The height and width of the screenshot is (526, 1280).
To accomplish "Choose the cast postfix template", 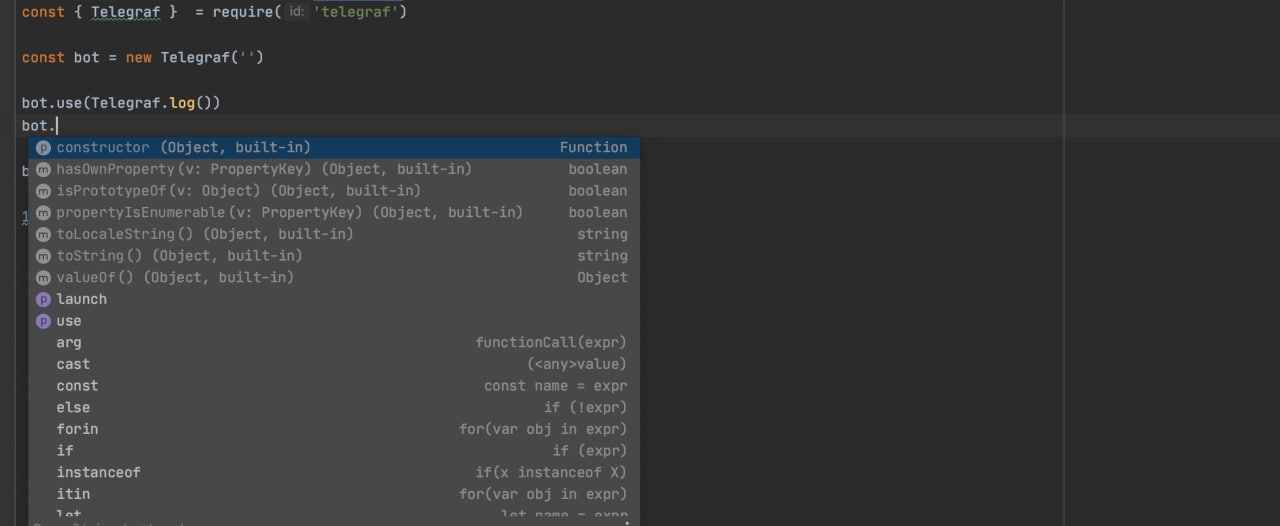I will (x=334, y=364).
